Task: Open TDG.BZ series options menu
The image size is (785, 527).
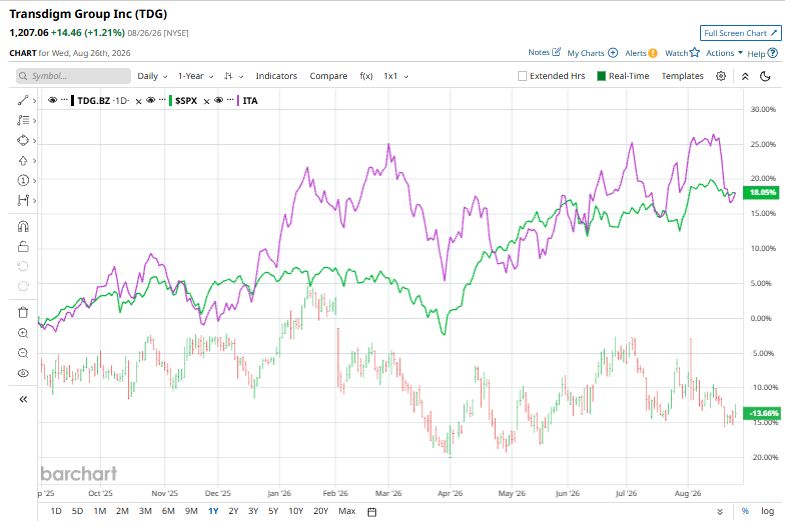Action: coord(64,100)
